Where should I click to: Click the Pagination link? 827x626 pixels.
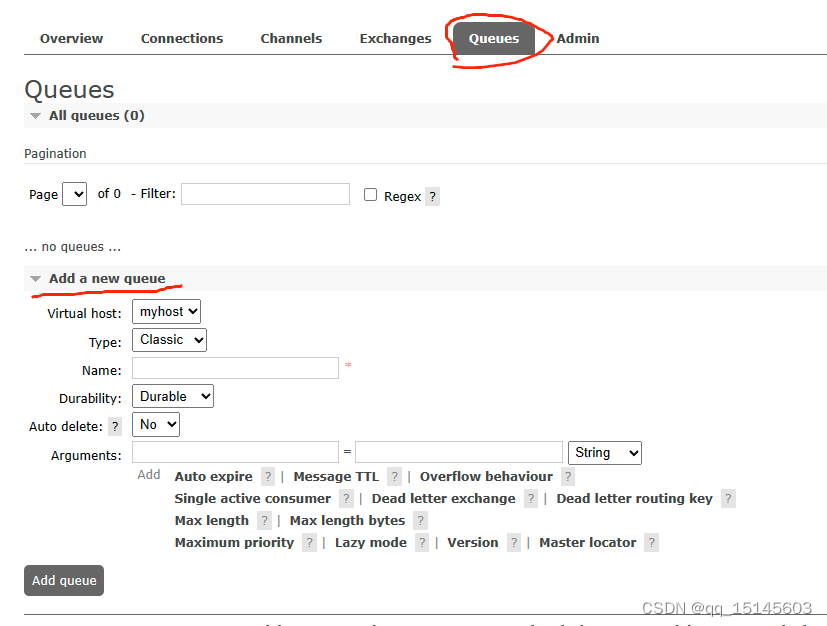(x=55, y=153)
